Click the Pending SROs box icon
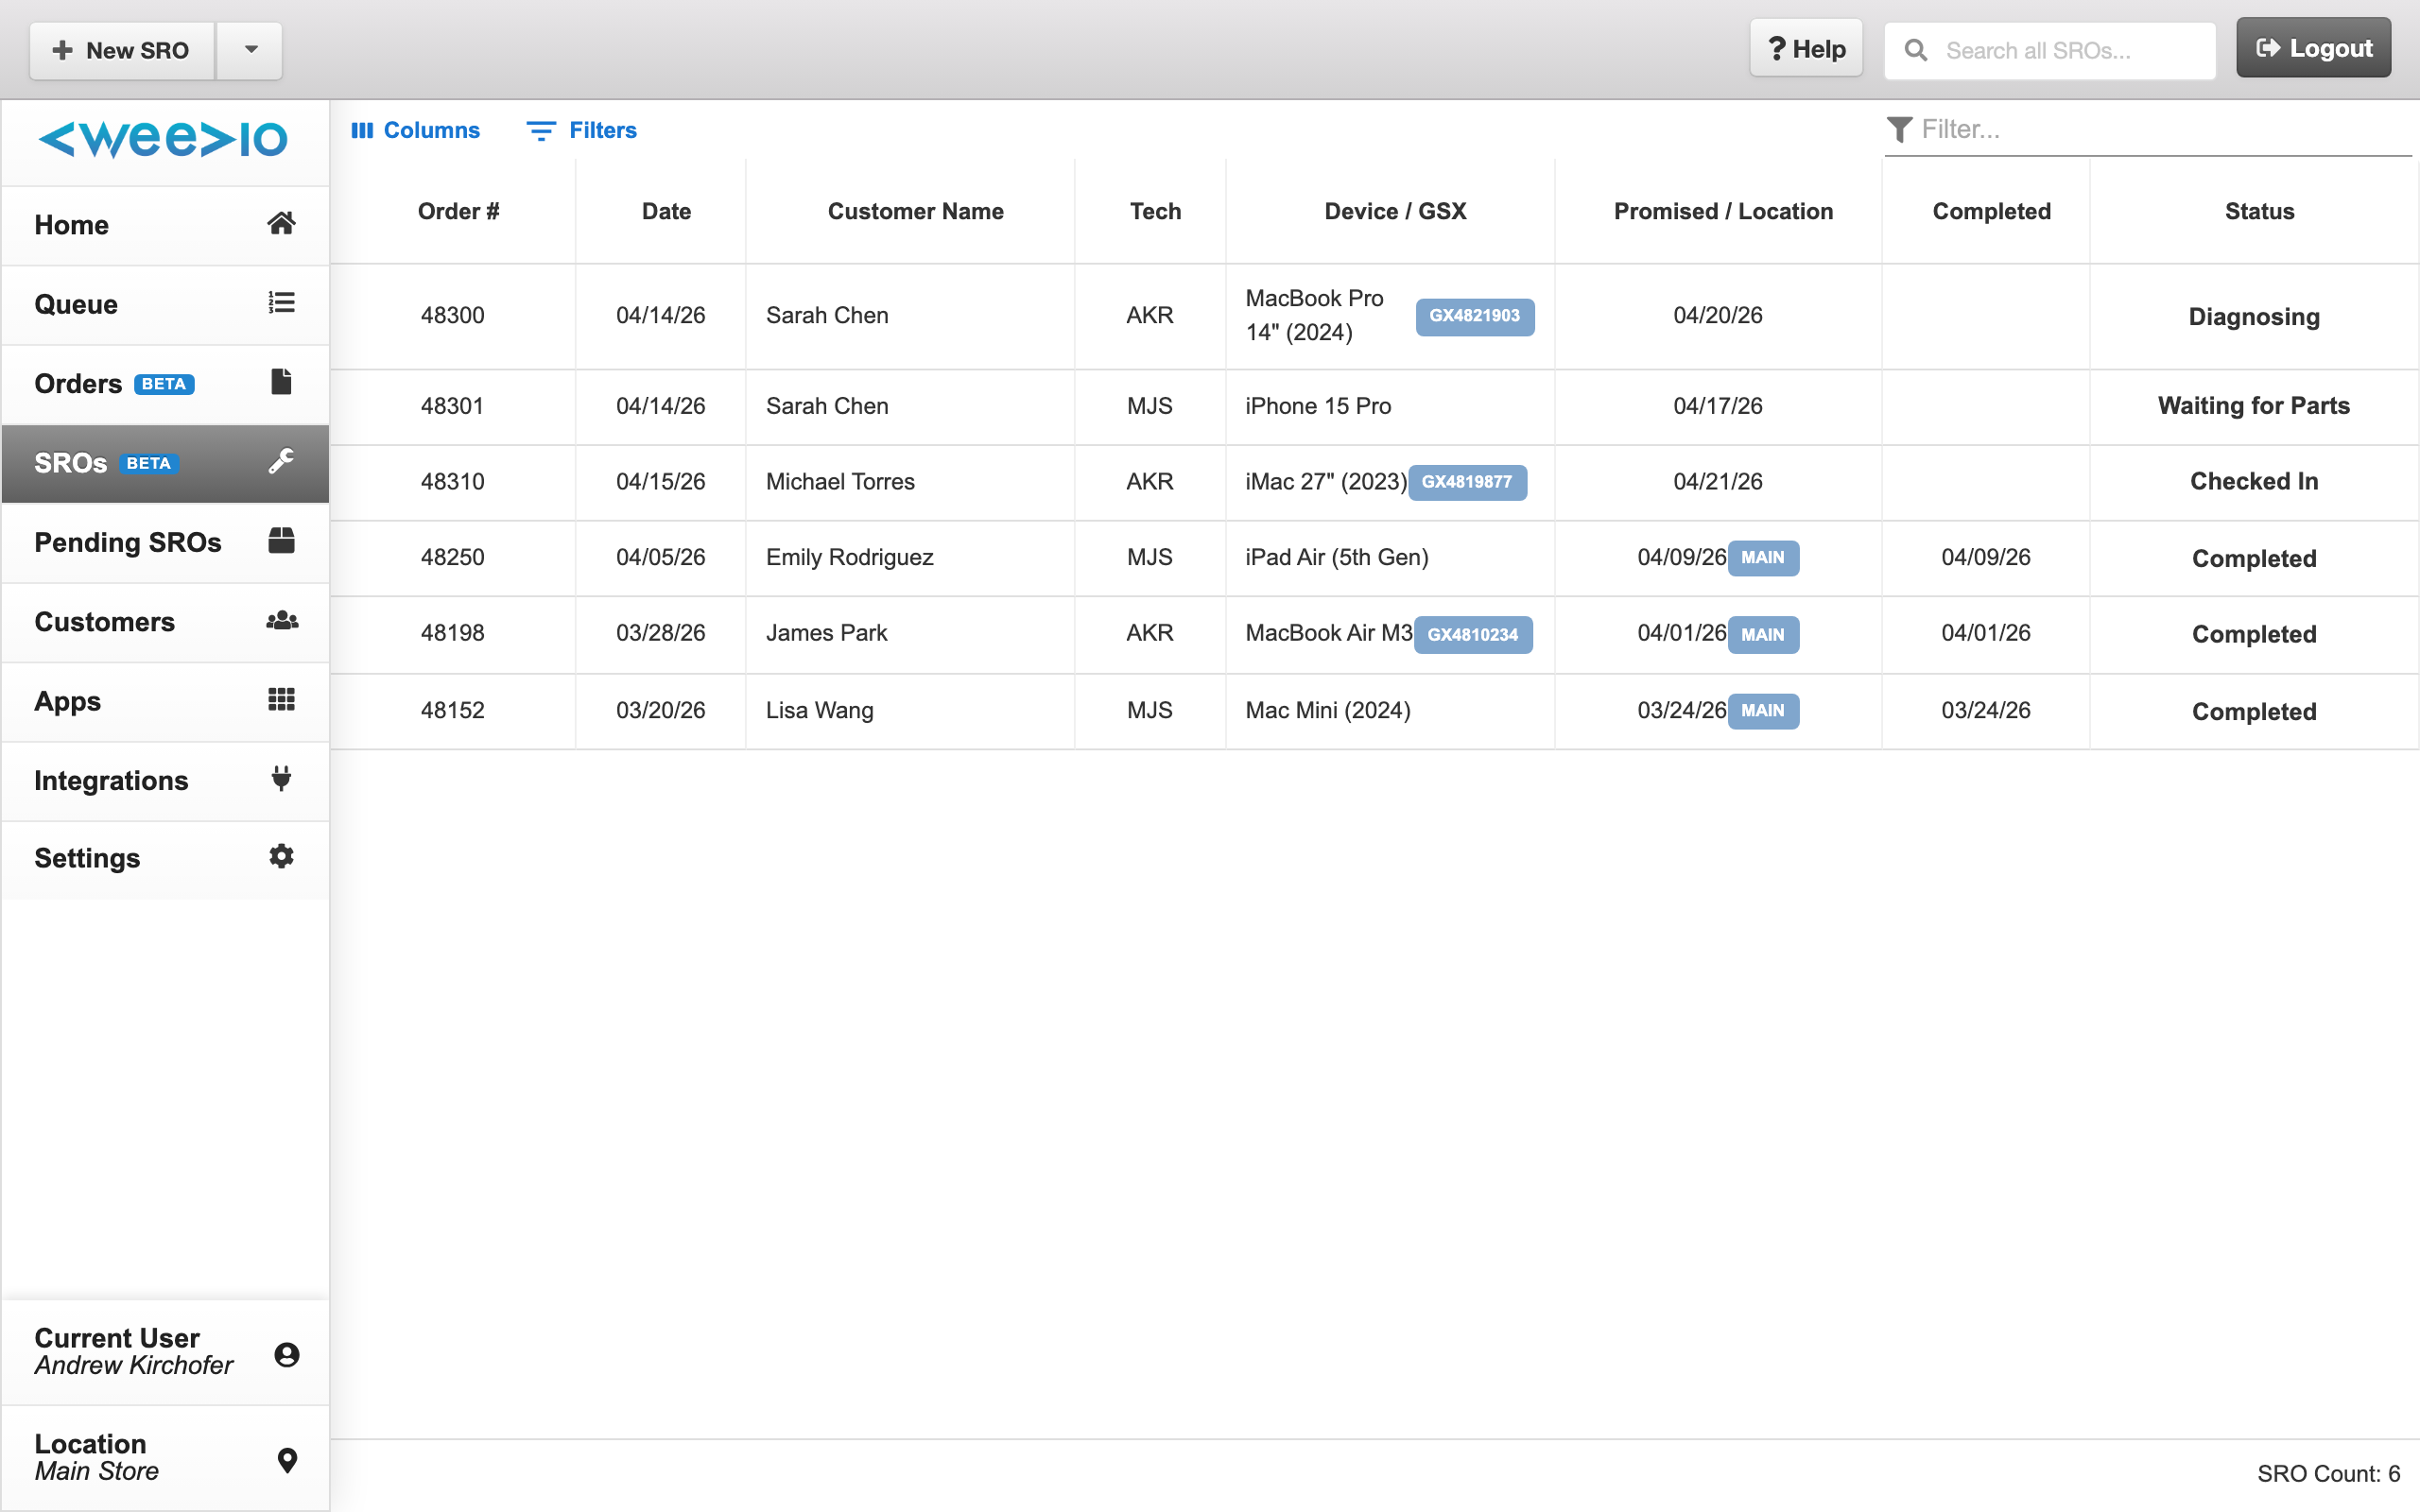This screenshot has width=2420, height=1512. (x=281, y=540)
